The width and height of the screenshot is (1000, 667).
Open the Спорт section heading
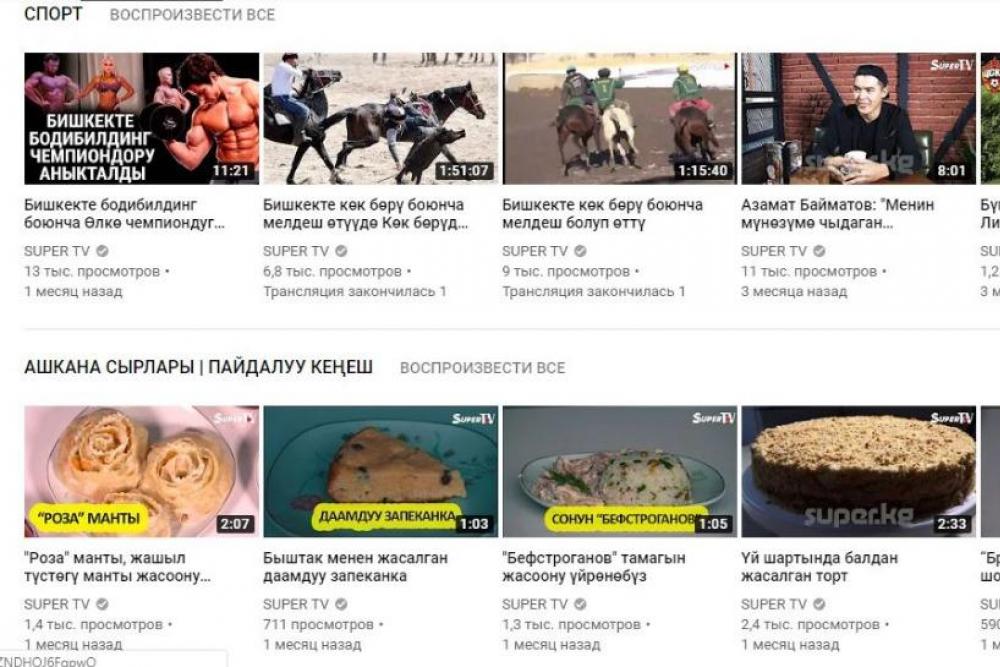pos(53,14)
